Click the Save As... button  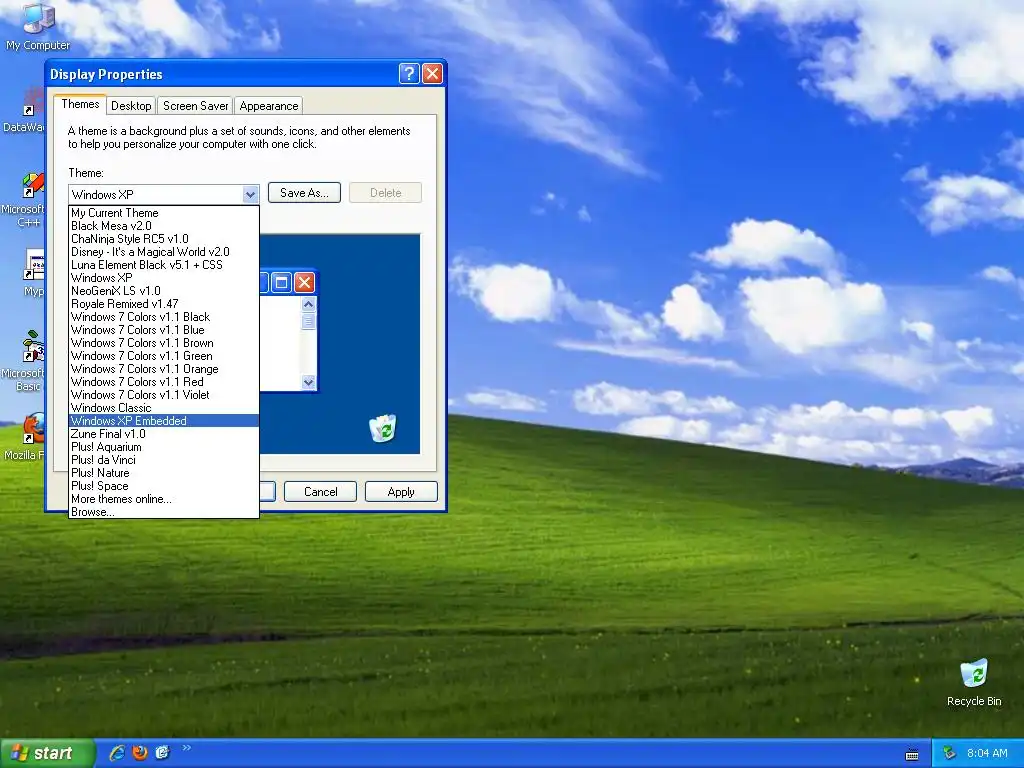[304, 193]
